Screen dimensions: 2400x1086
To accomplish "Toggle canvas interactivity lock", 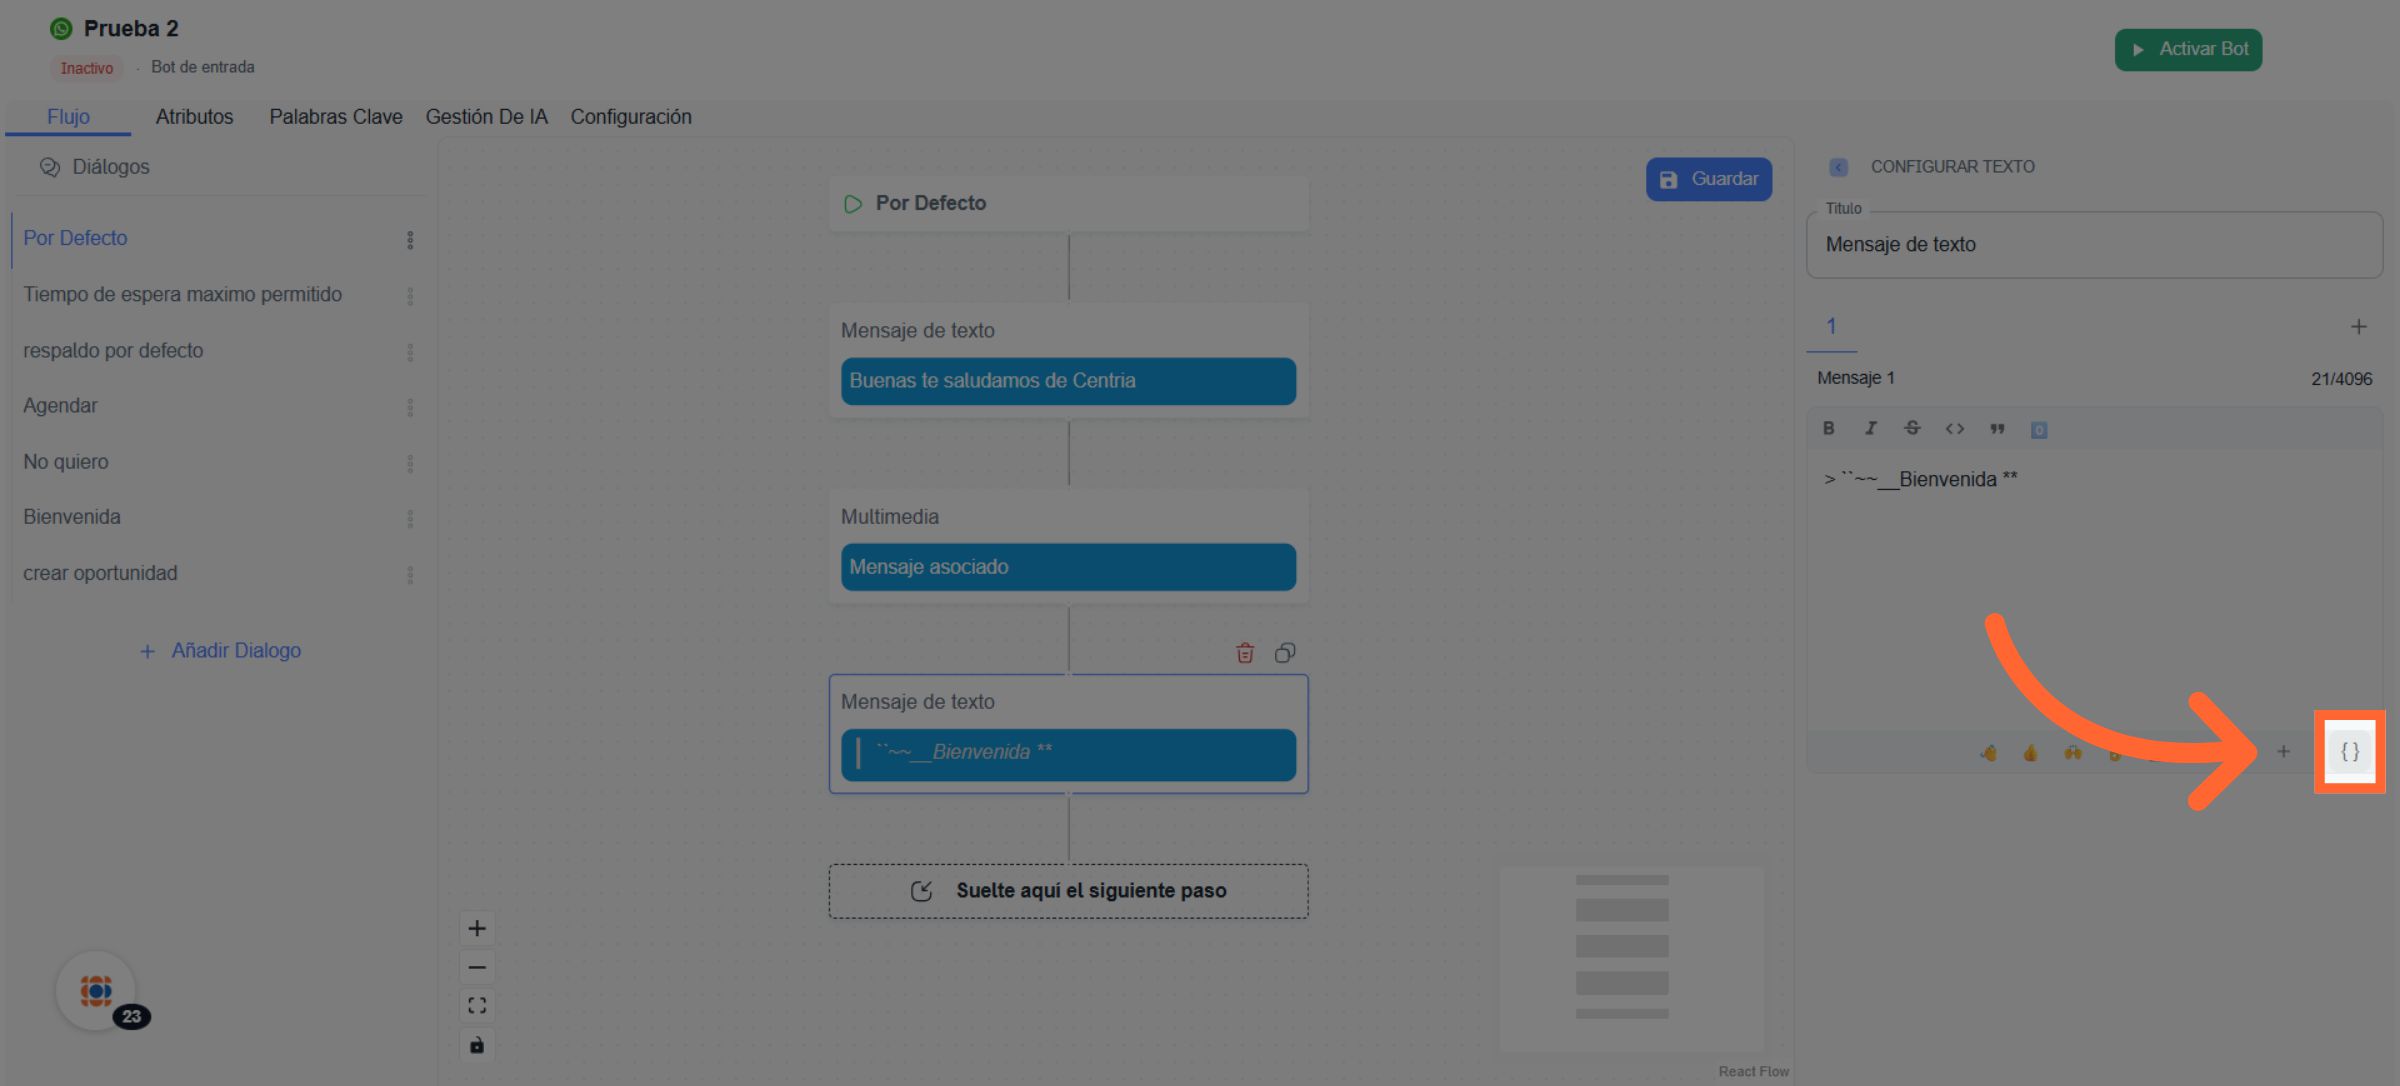I will coord(477,1045).
